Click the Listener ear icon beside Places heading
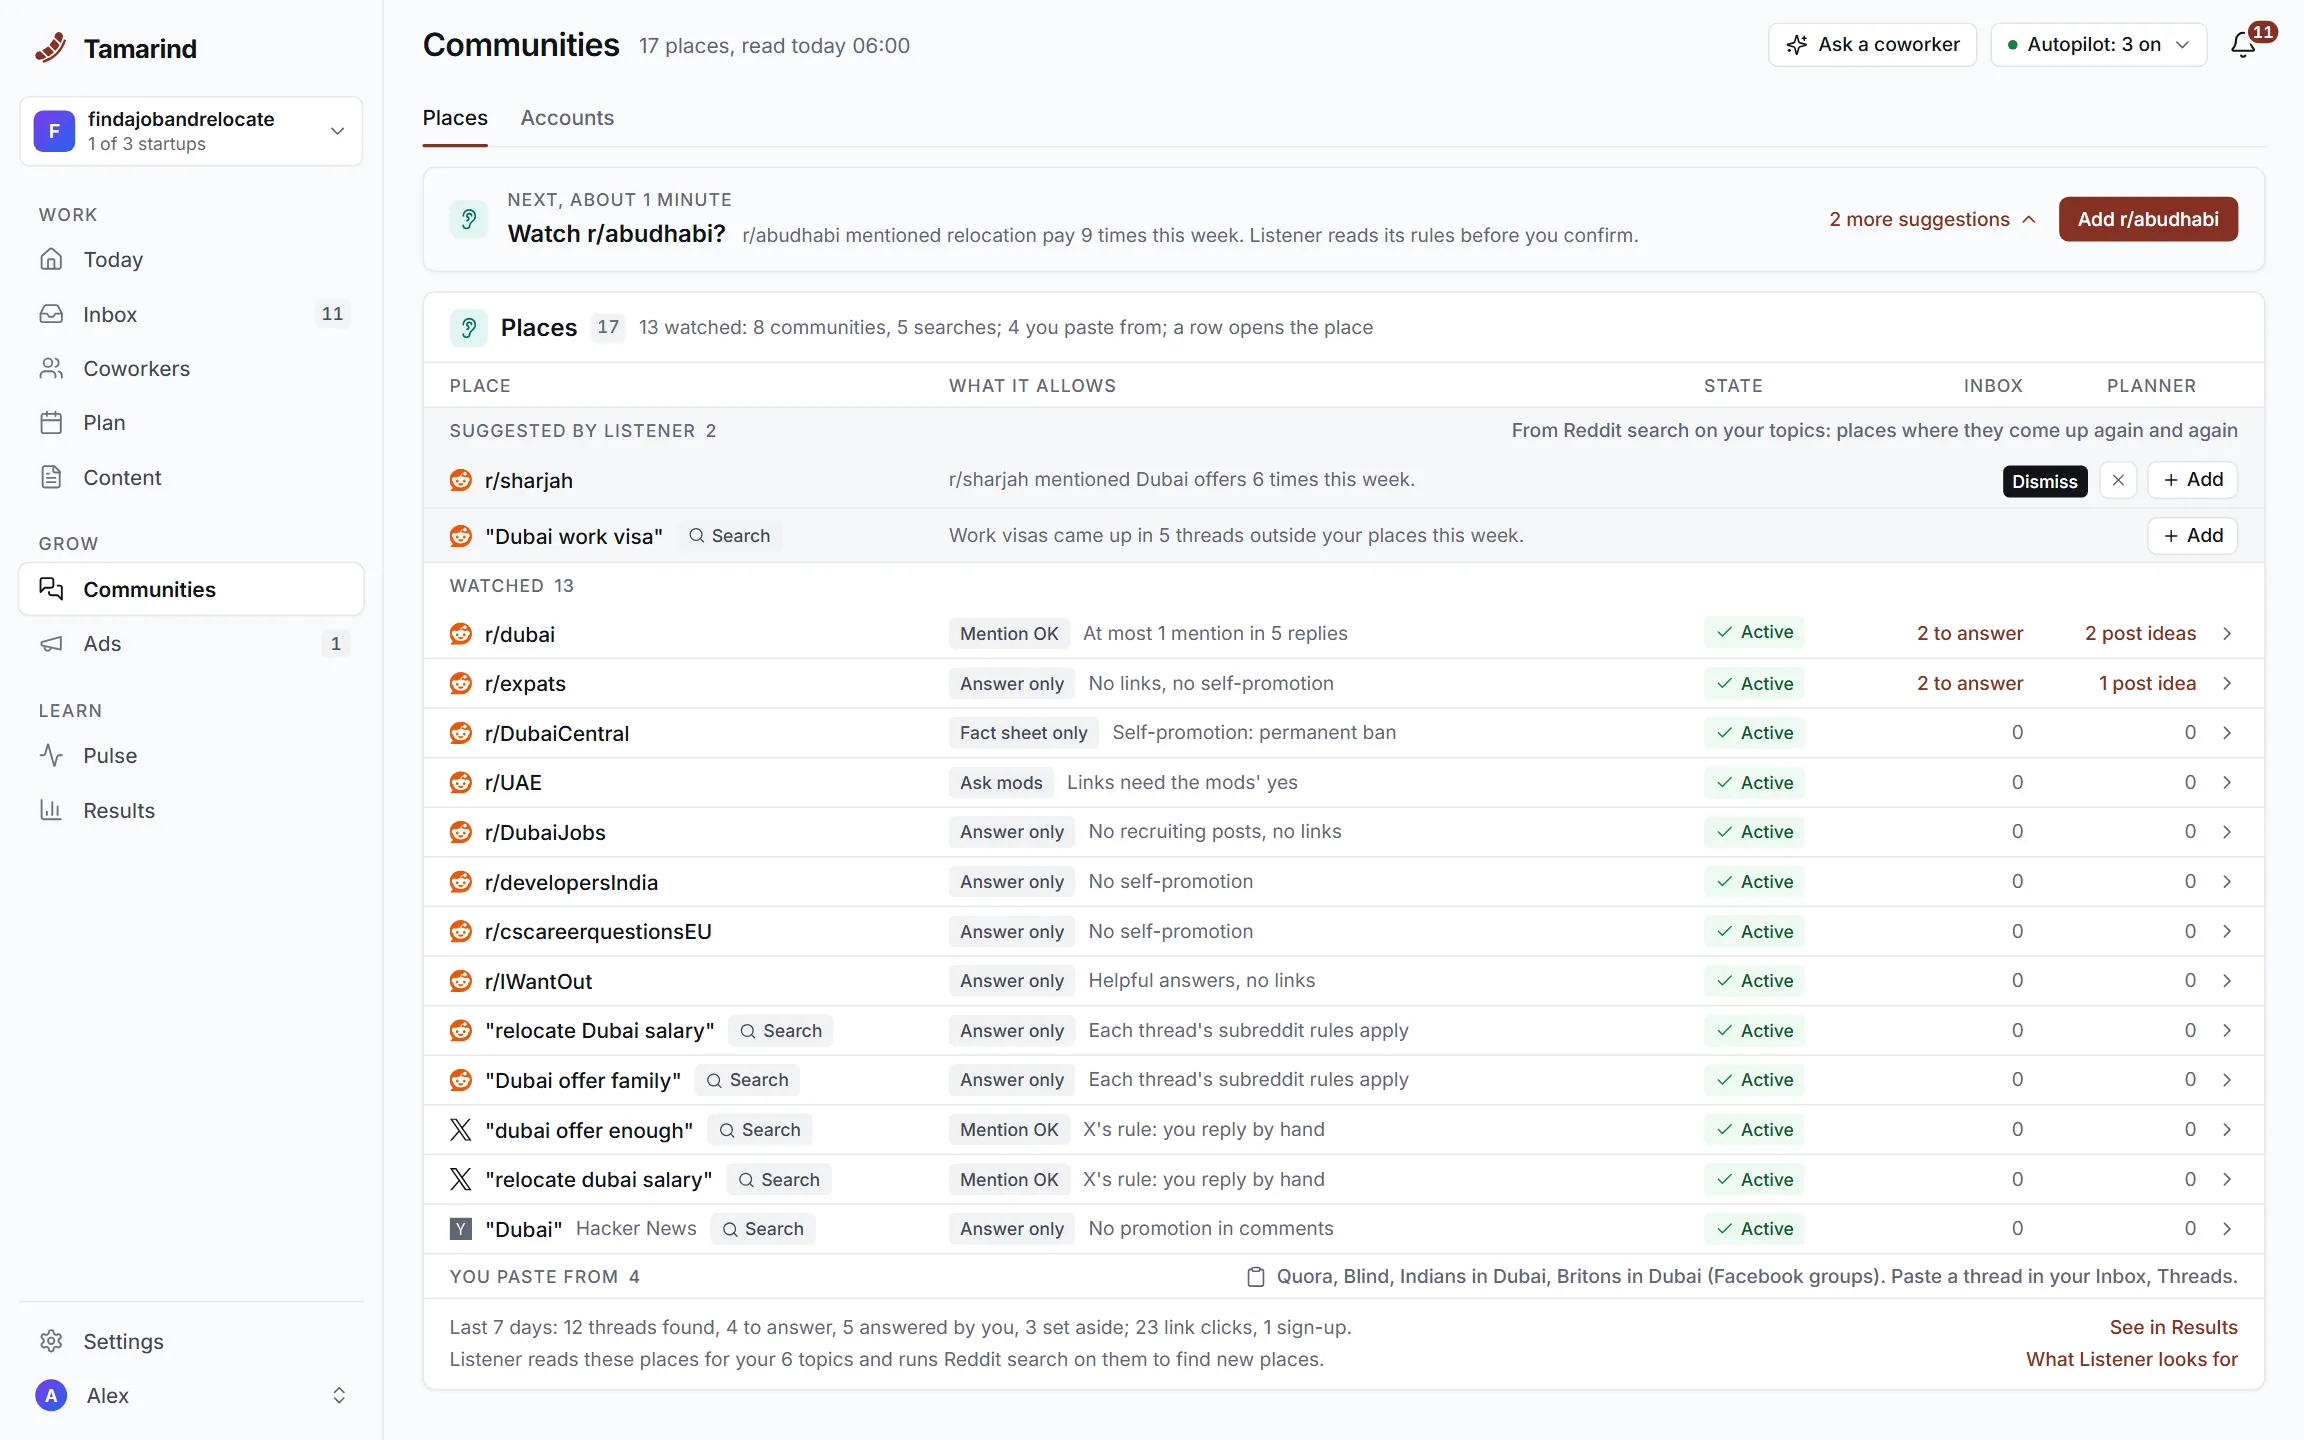This screenshot has height=1440, width=2304. coord(468,327)
